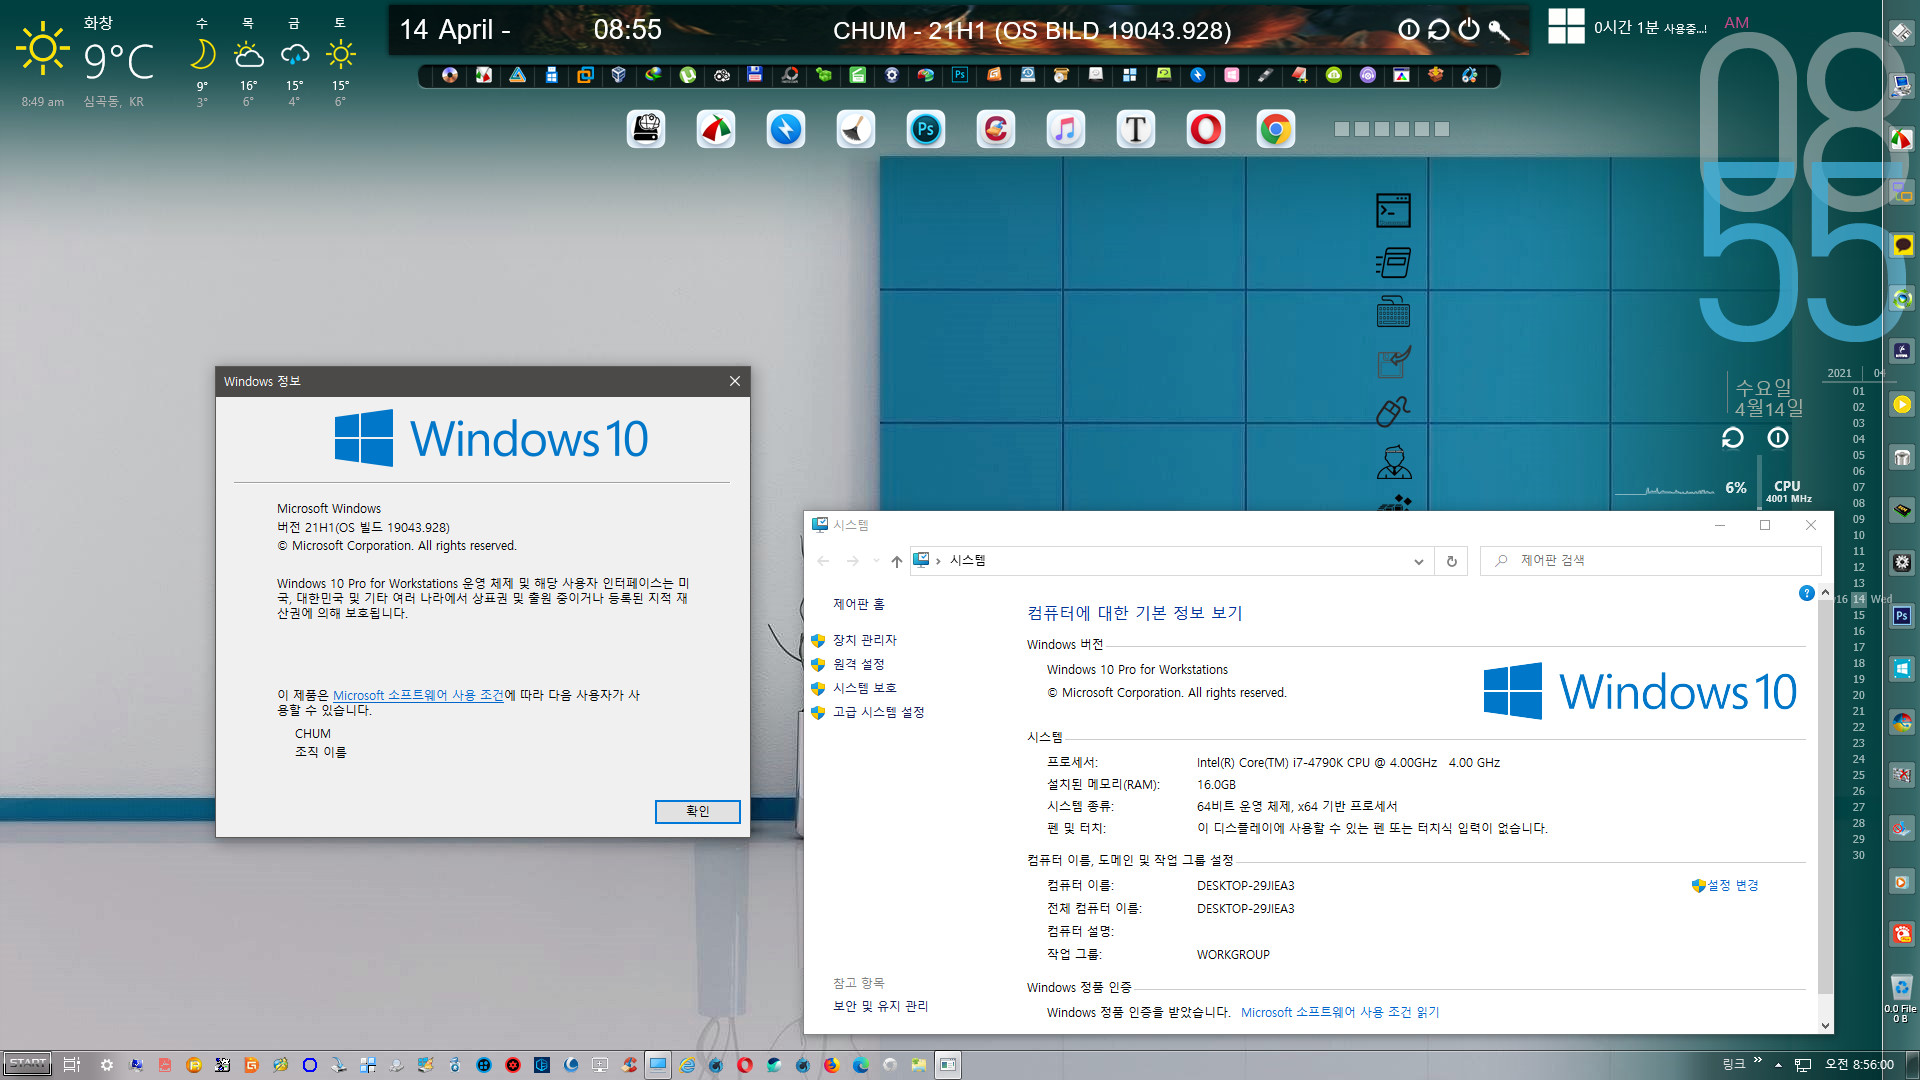
Task: Launch the broom cleaner app in dock
Action: tap(856, 130)
